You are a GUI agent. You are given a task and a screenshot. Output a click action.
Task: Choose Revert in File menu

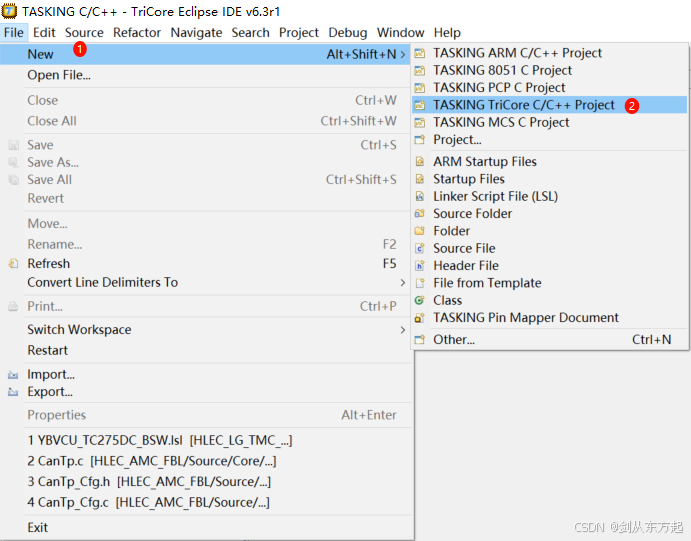[x=206, y=198]
